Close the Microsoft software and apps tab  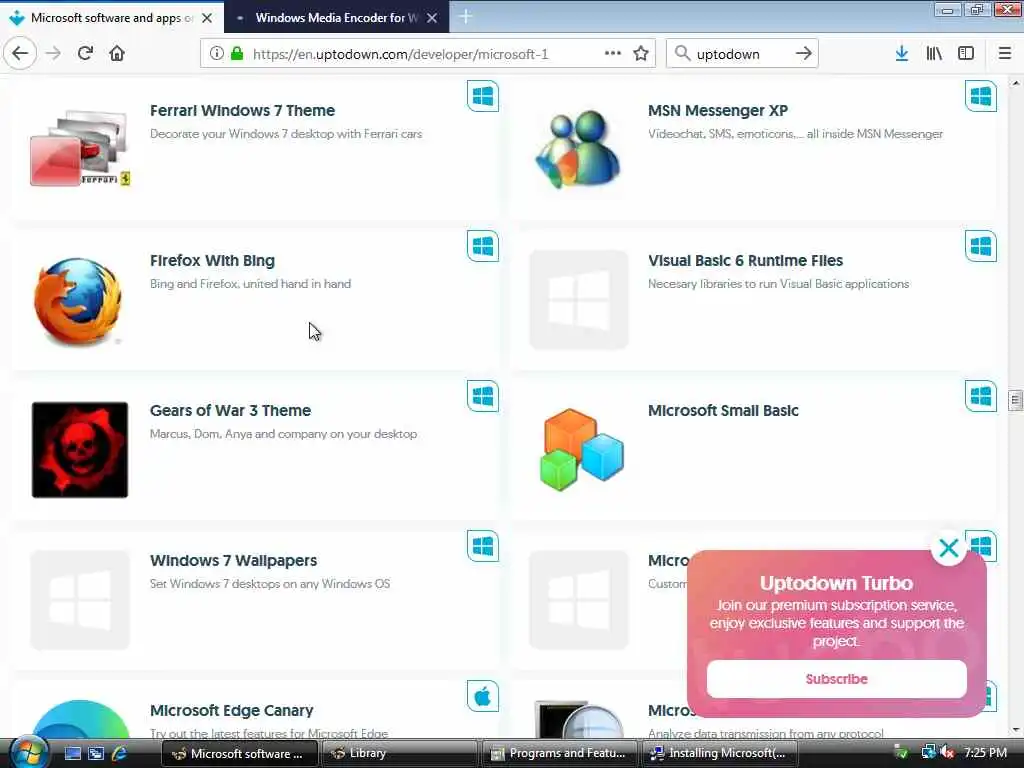[x=207, y=18]
